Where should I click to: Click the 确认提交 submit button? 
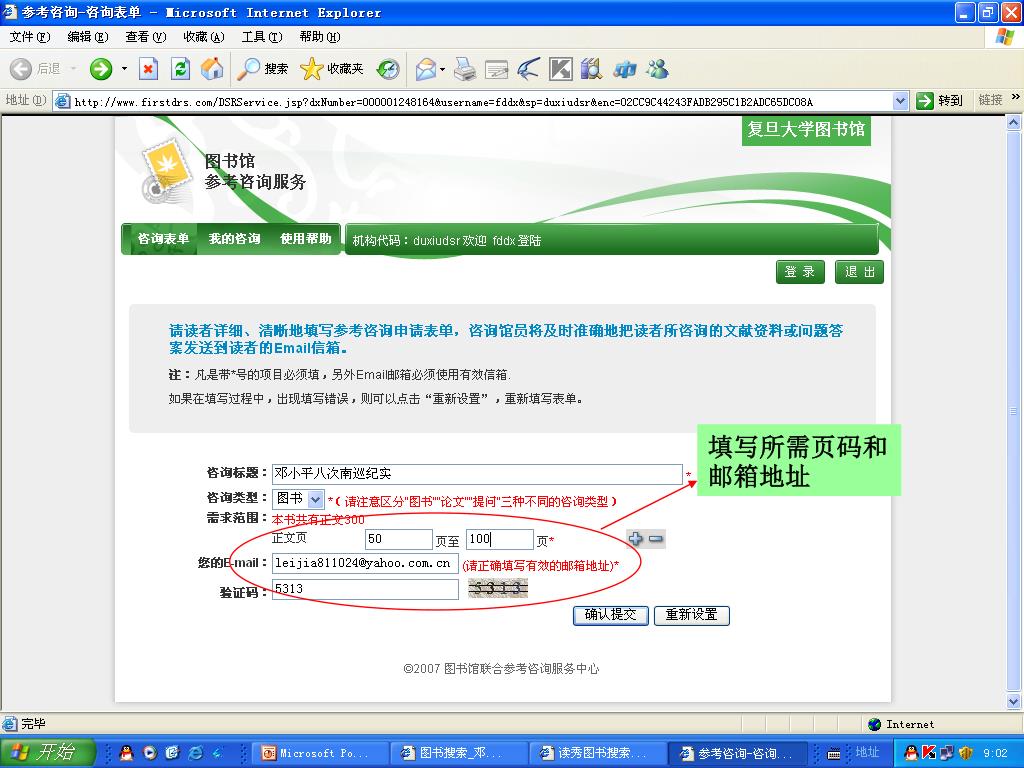pyautogui.click(x=611, y=615)
